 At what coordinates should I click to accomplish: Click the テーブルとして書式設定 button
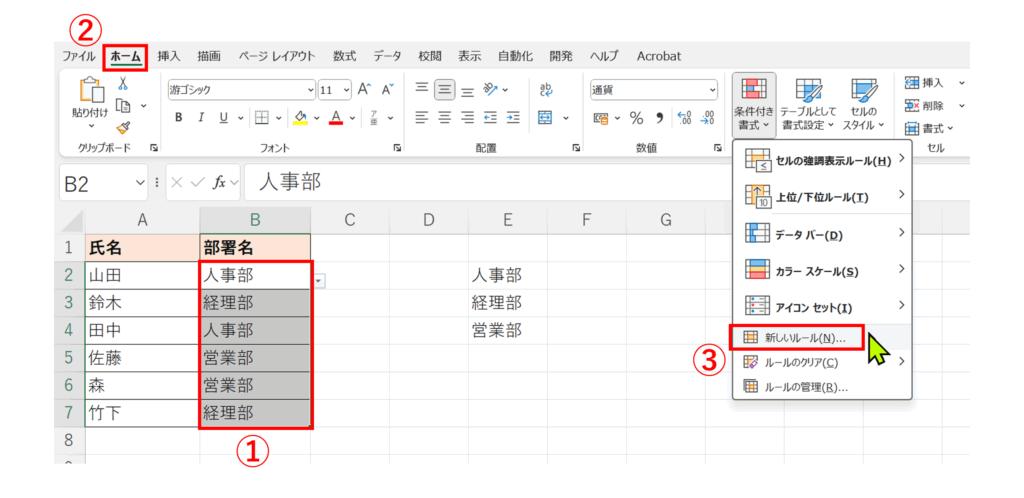pyautogui.click(x=807, y=105)
